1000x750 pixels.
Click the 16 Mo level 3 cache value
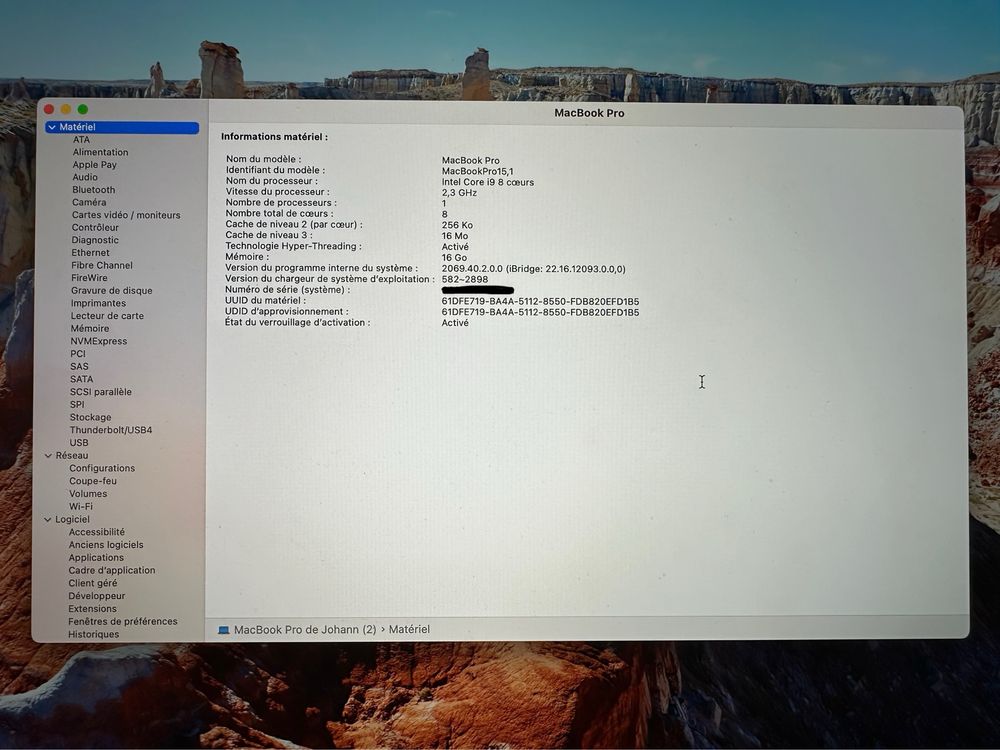pyautogui.click(x=455, y=237)
